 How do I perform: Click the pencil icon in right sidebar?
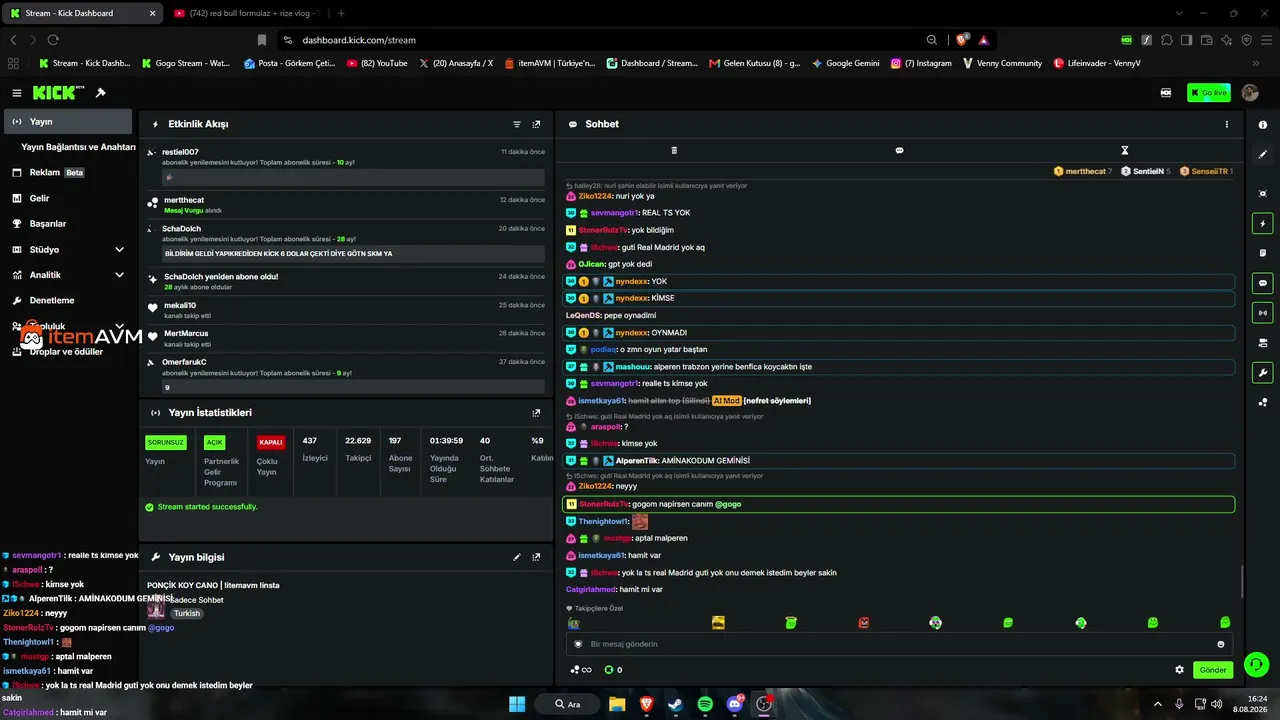tap(1263, 155)
